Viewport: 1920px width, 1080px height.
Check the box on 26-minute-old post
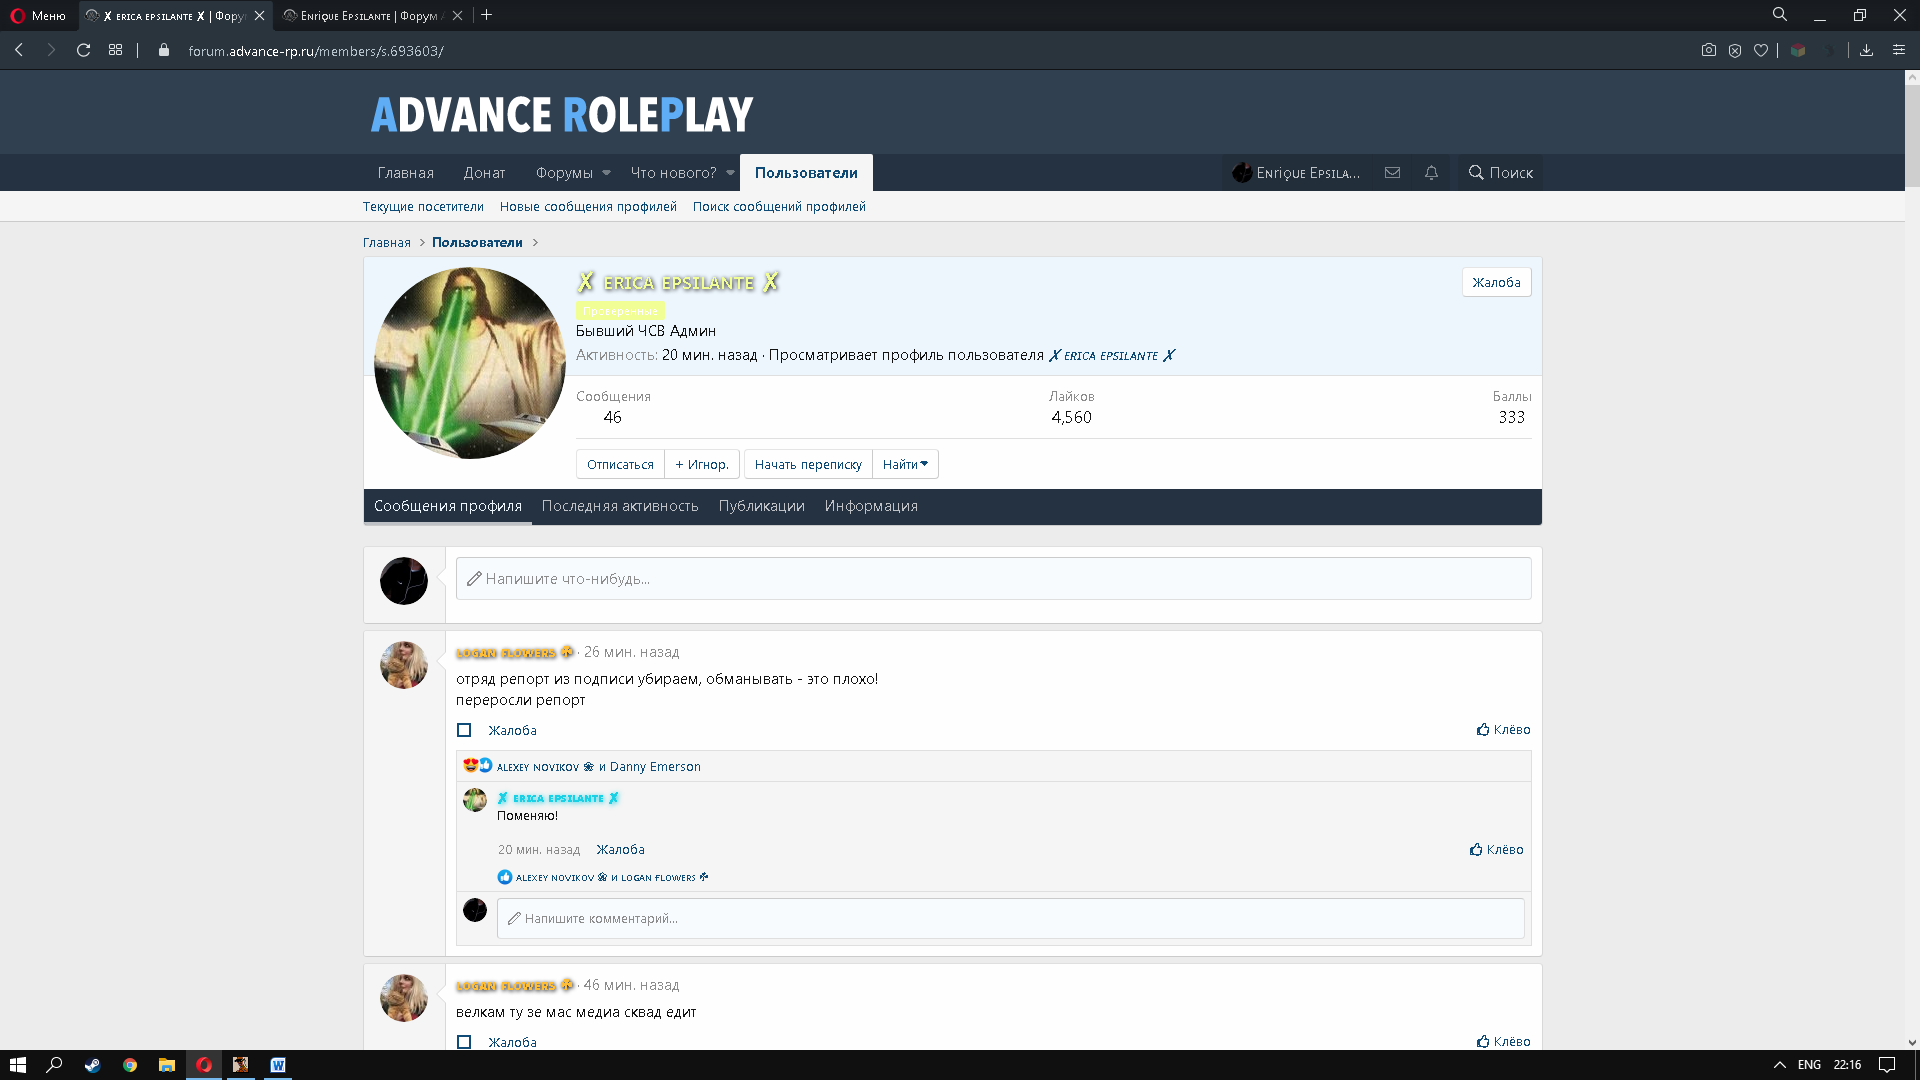click(x=464, y=730)
